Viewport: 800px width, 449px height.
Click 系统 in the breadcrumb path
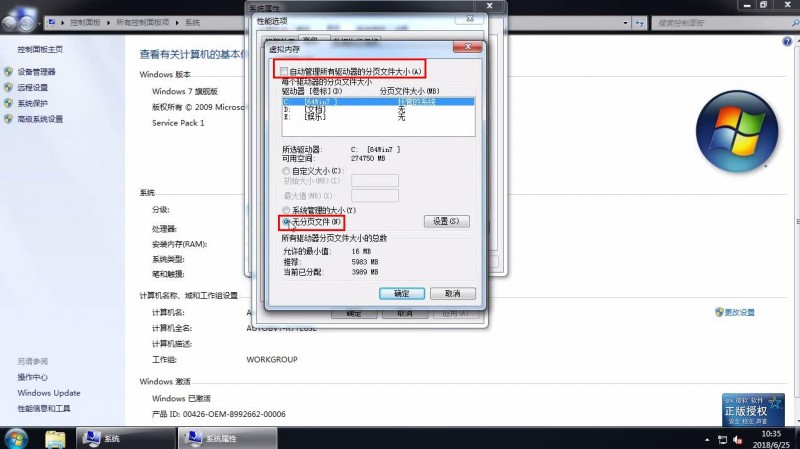click(x=192, y=23)
